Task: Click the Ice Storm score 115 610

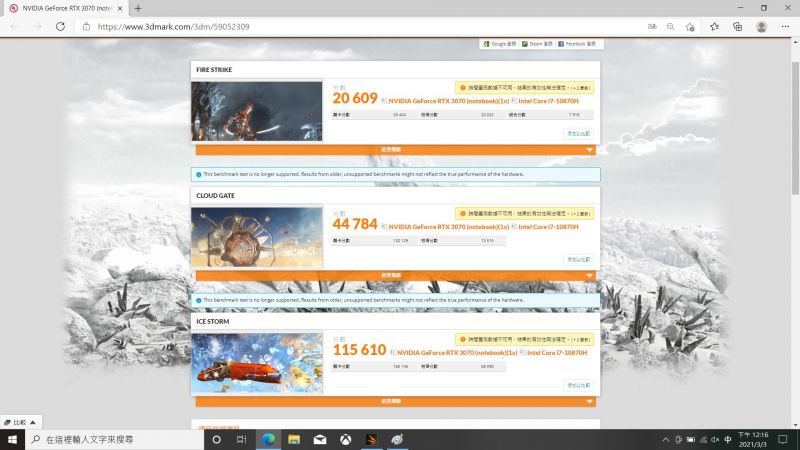Action: pyautogui.click(x=360, y=350)
